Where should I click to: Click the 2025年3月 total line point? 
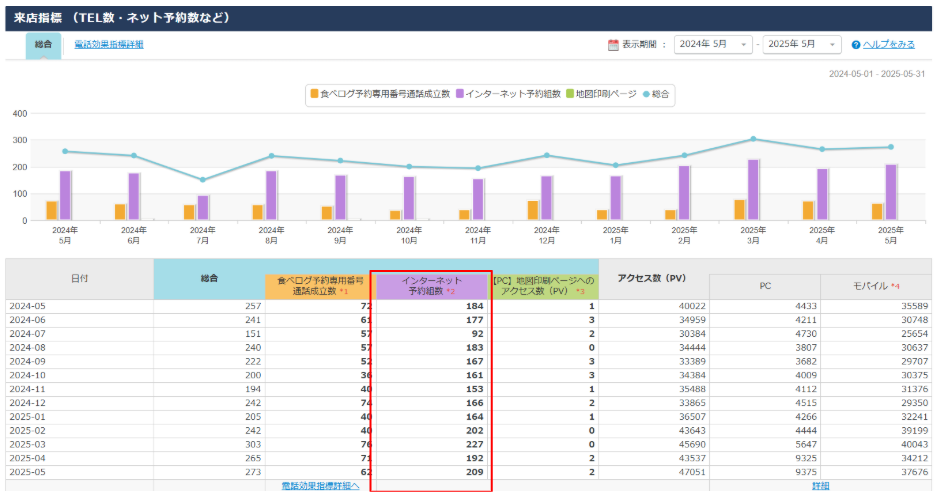(x=753, y=139)
